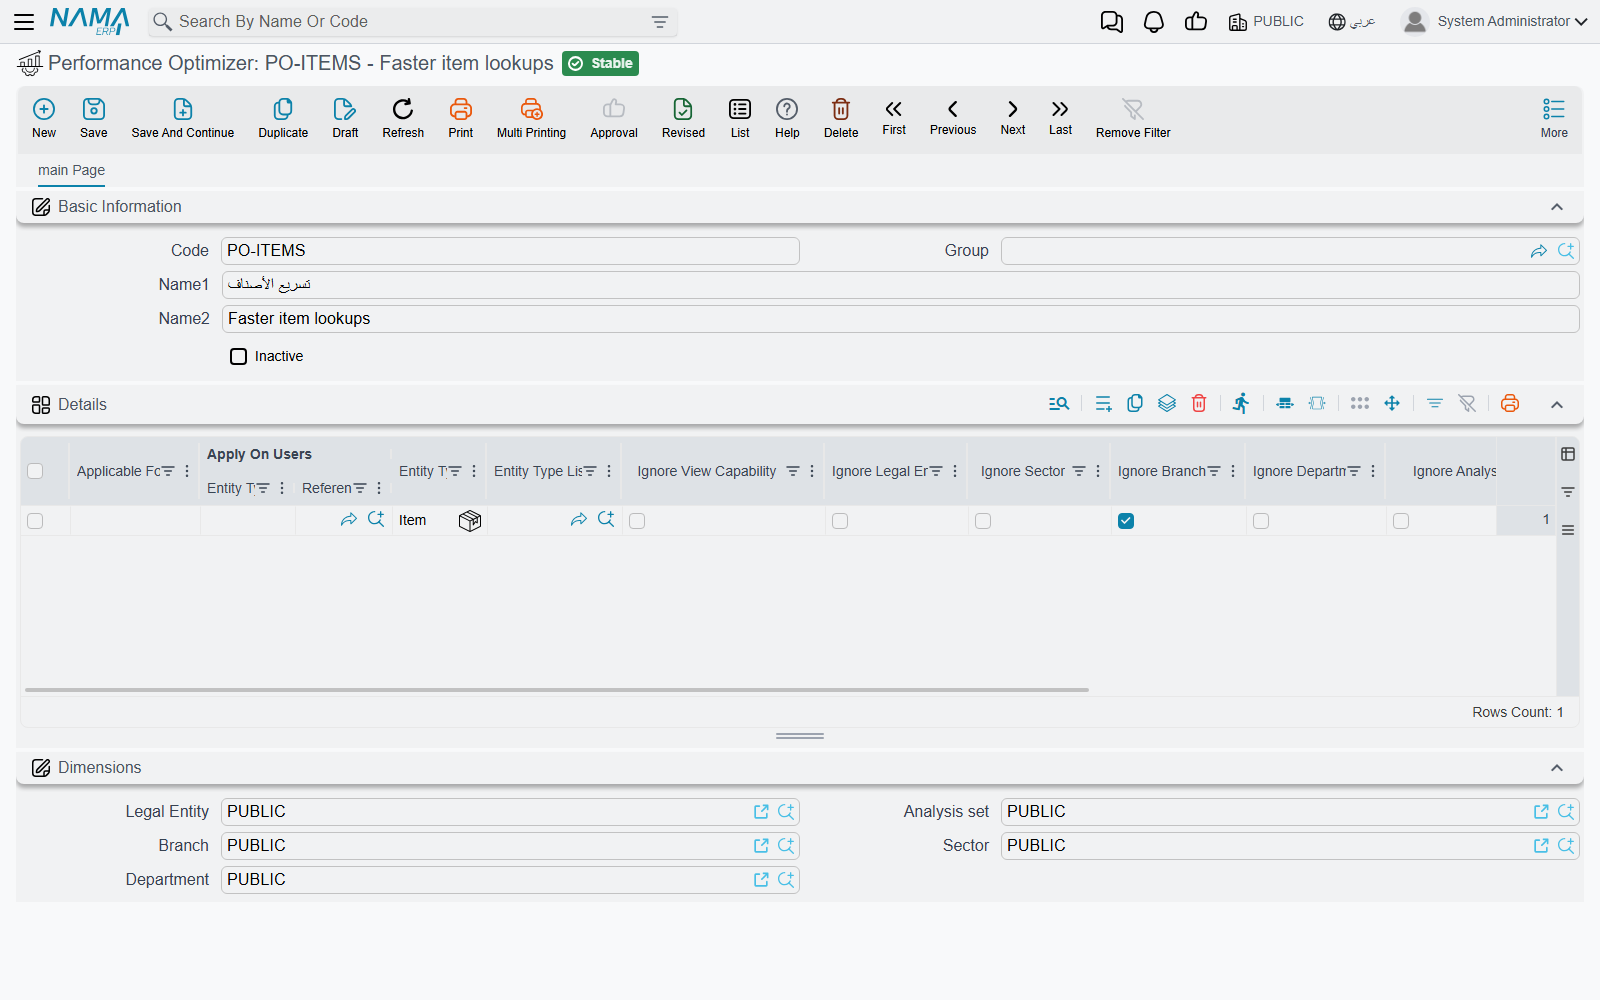Open the search box filter dropdown

click(660, 22)
